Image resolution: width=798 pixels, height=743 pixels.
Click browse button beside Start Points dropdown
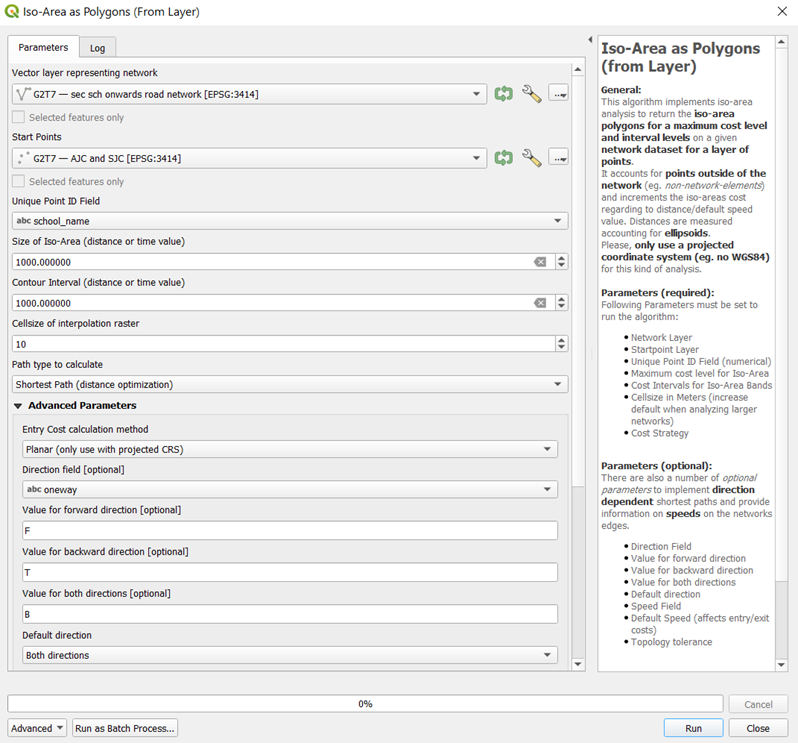point(558,158)
